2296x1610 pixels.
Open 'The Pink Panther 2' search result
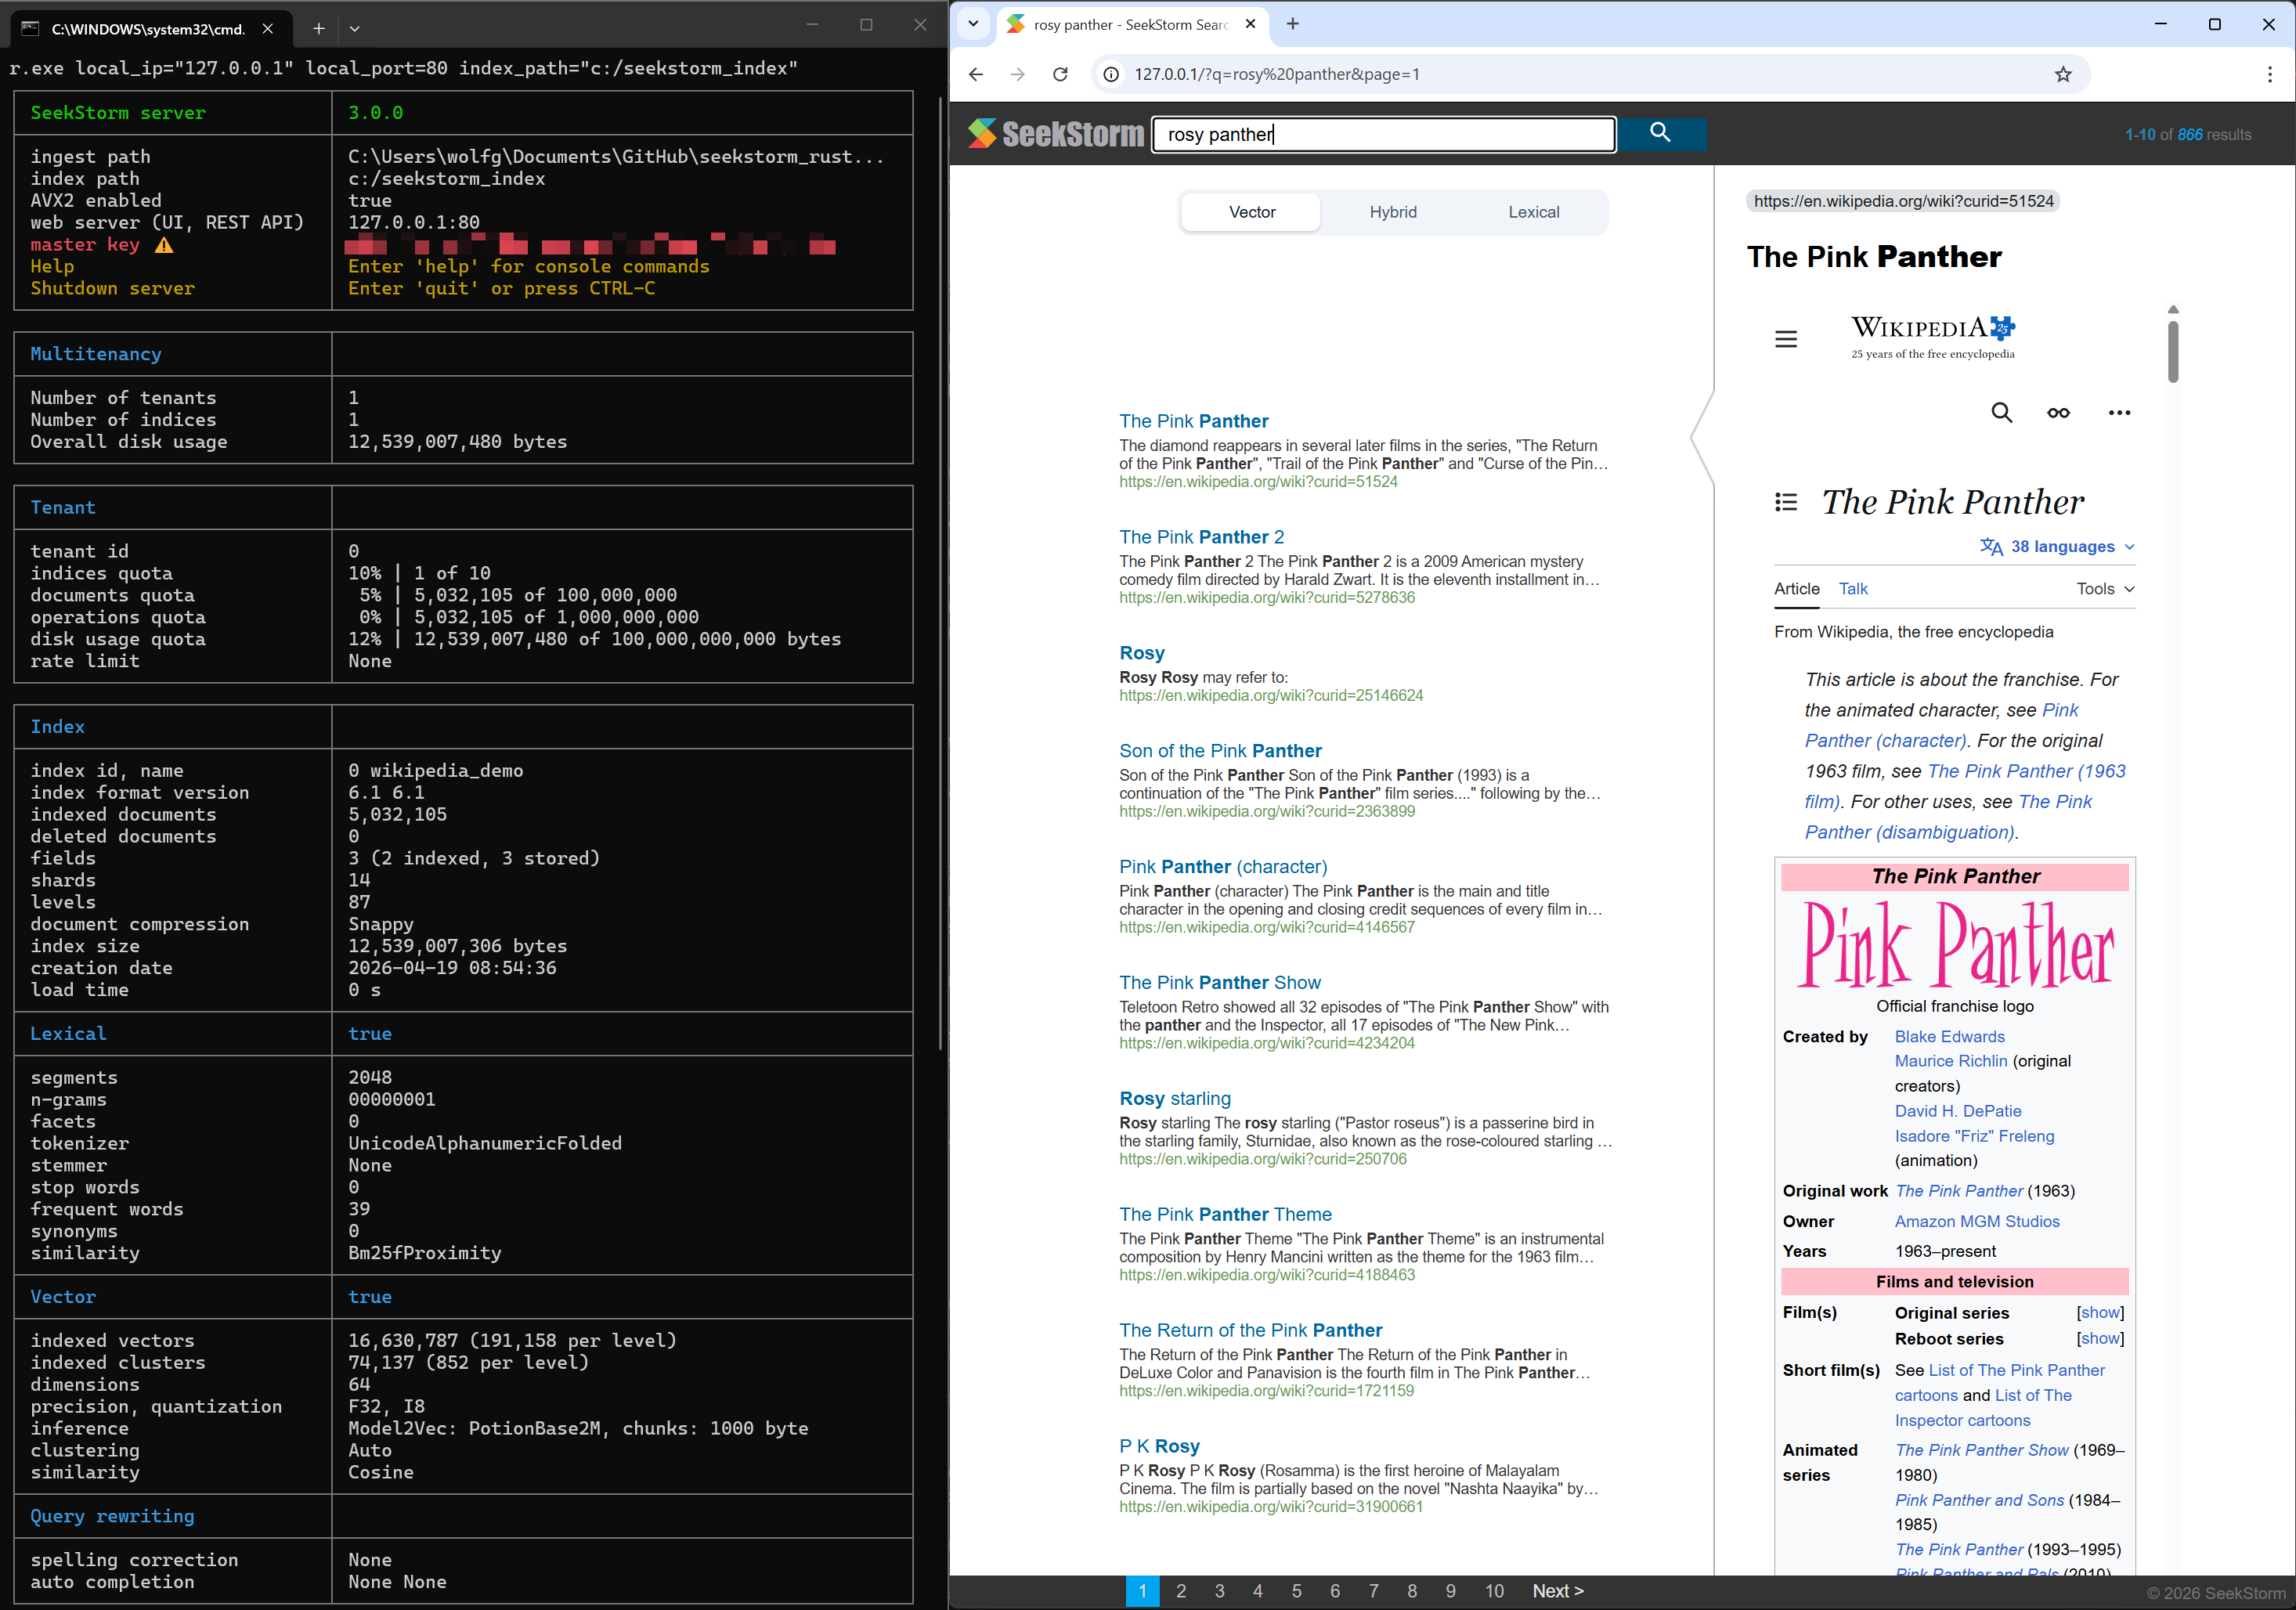coord(1200,536)
